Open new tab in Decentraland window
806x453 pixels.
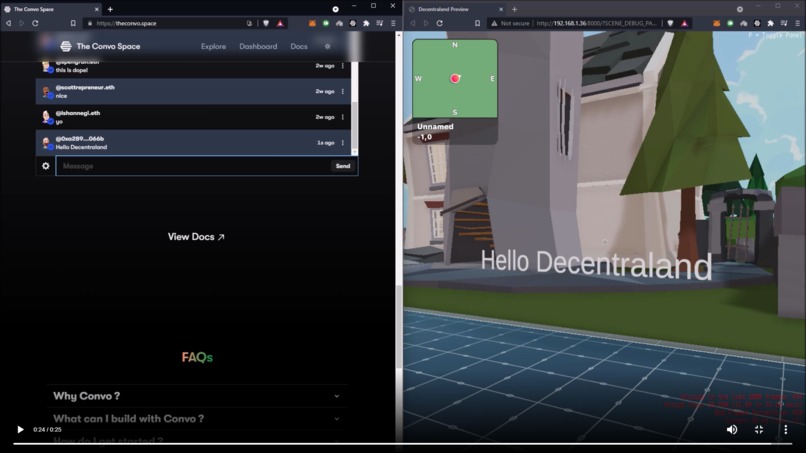515,9
